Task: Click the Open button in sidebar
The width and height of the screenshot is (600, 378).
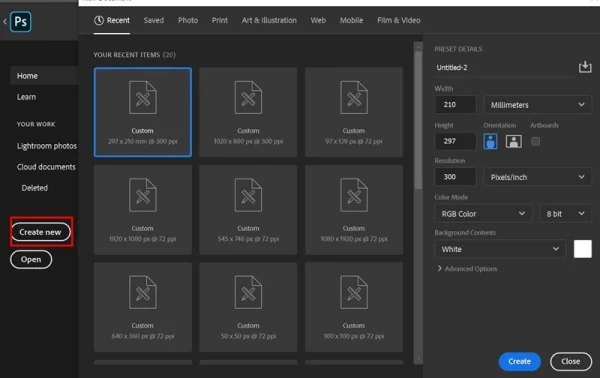Action: click(31, 259)
